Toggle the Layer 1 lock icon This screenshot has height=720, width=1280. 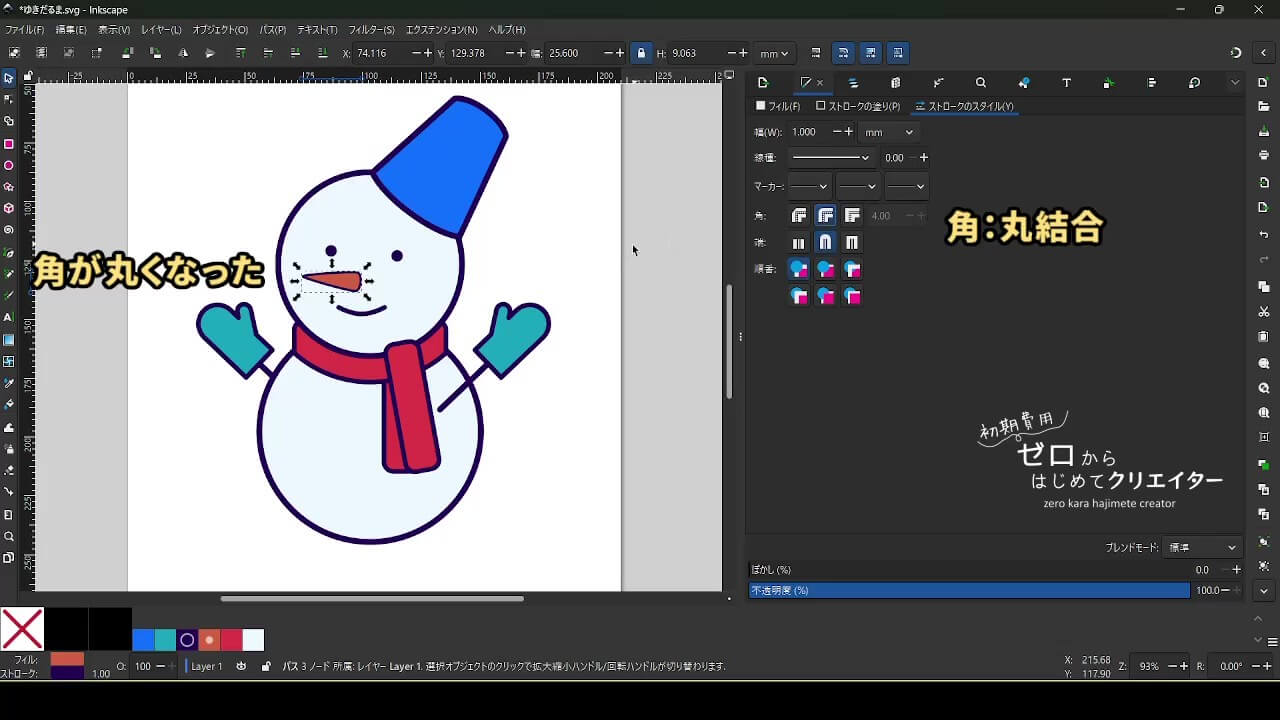265,666
